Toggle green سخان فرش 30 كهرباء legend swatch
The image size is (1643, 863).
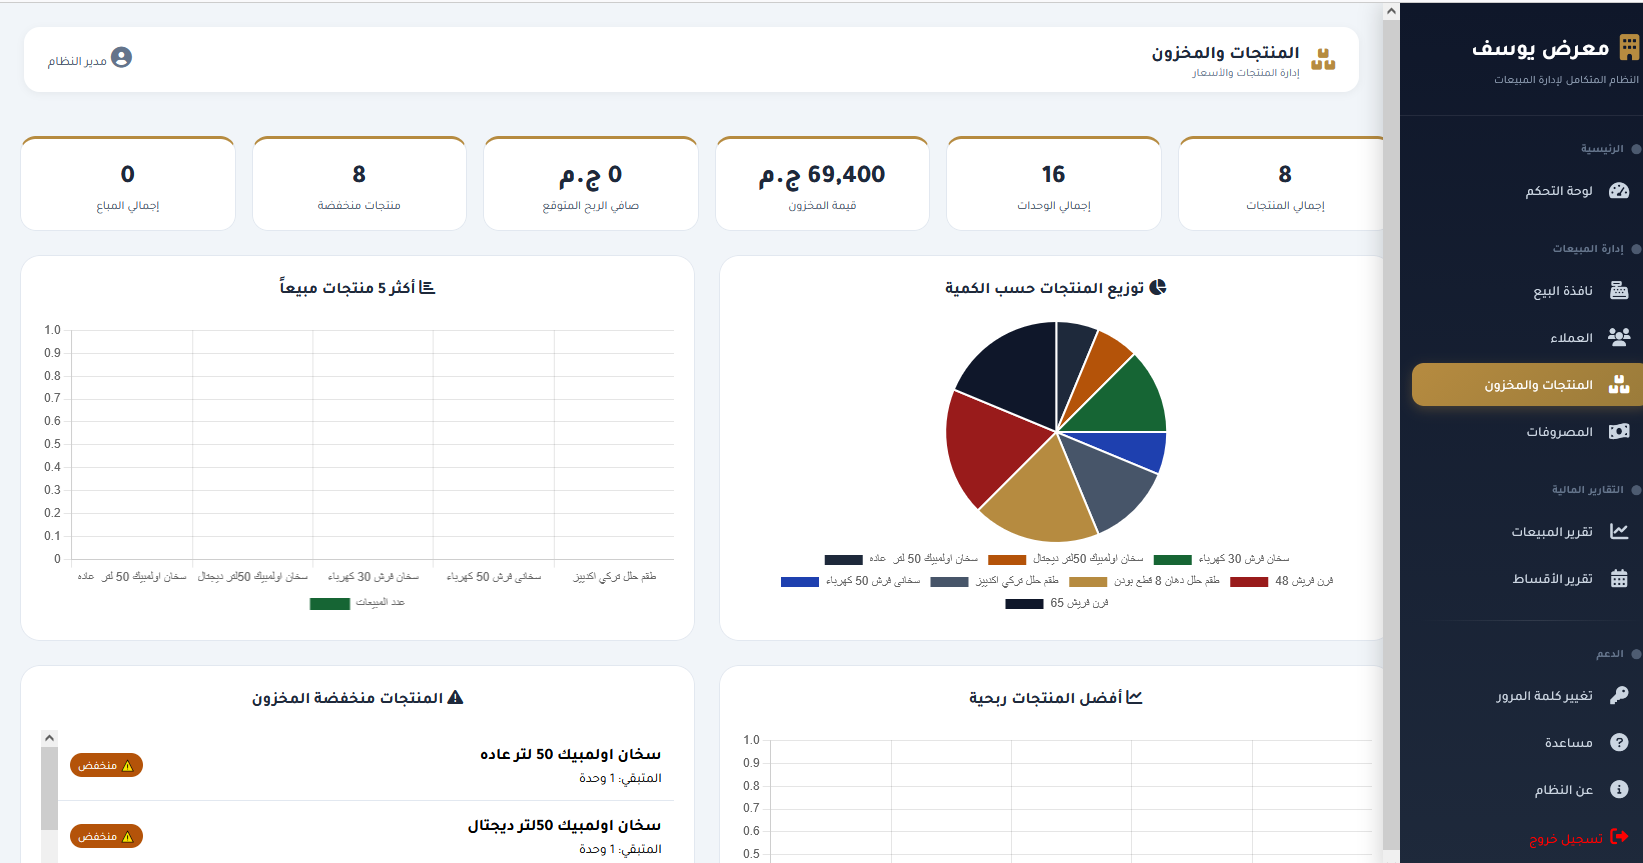[x=1172, y=560]
